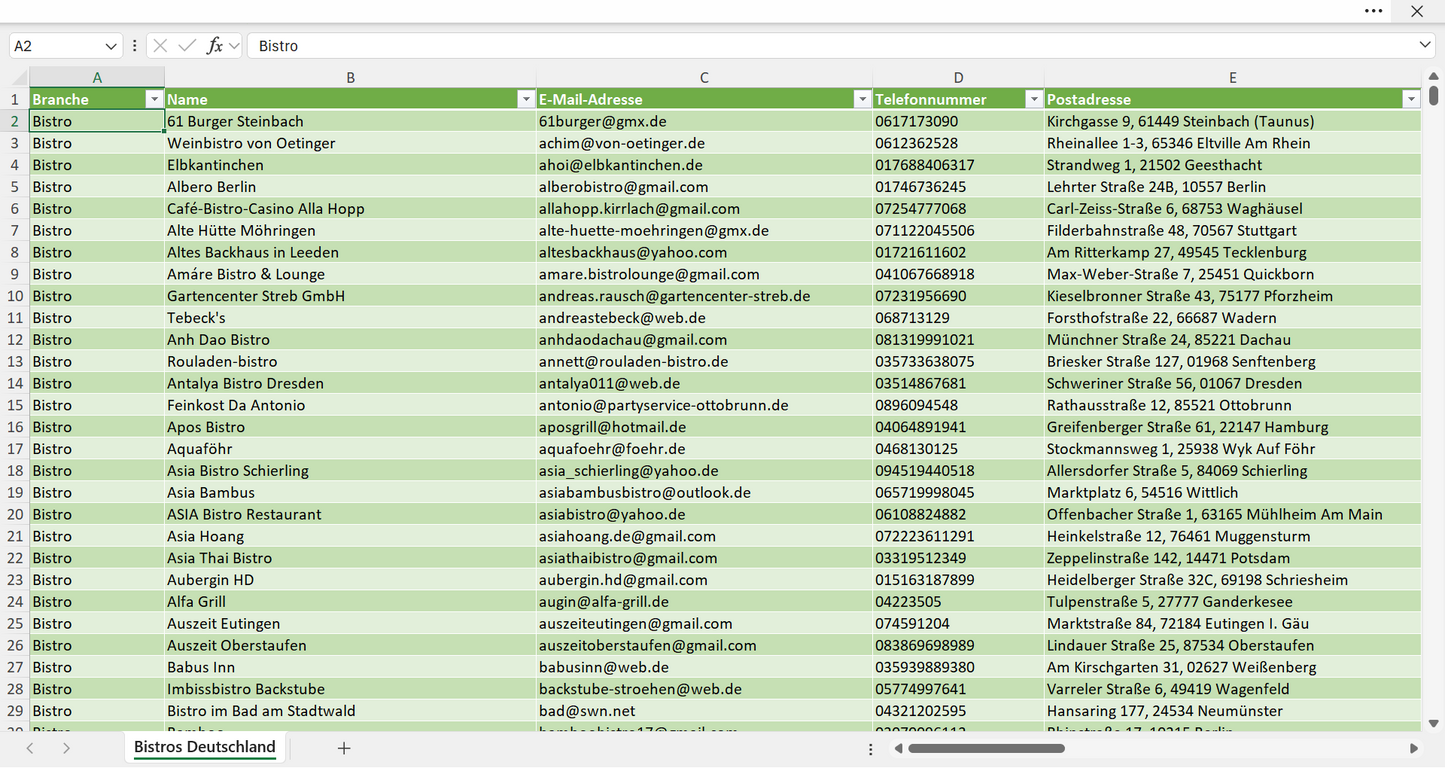Image resolution: width=1445 pixels, height=768 pixels.
Task: Select email 'backstube-stroehen@web.de'
Action: pyautogui.click(x=704, y=690)
